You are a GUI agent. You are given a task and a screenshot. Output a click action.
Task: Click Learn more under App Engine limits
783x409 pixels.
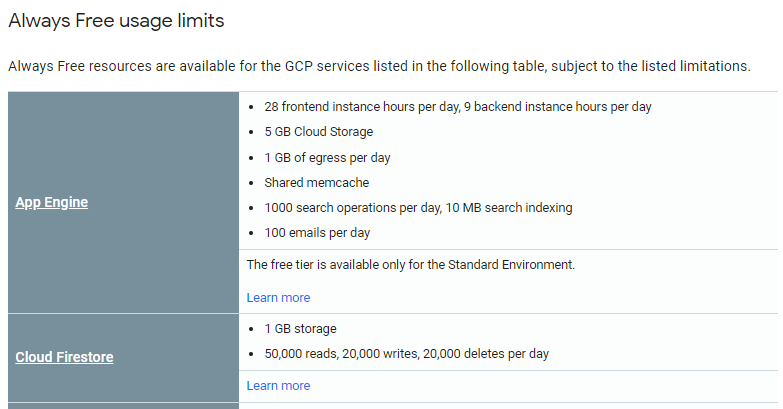click(x=278, y=298)
